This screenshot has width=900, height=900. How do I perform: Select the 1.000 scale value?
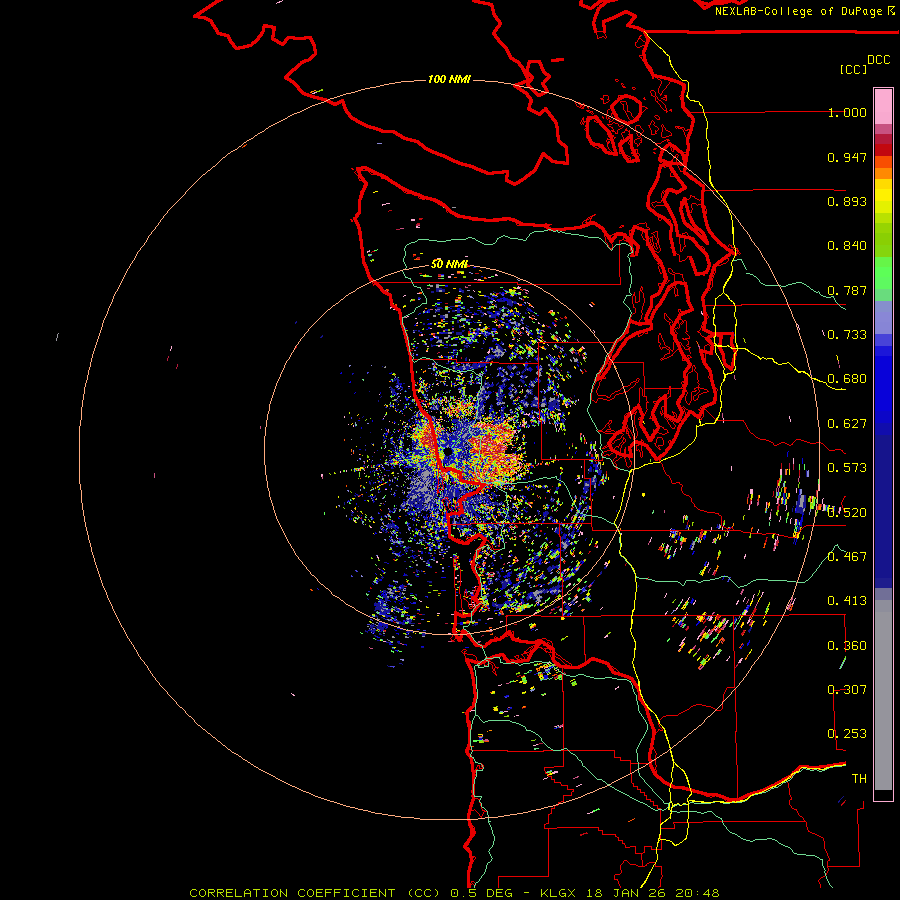point(847,112)
